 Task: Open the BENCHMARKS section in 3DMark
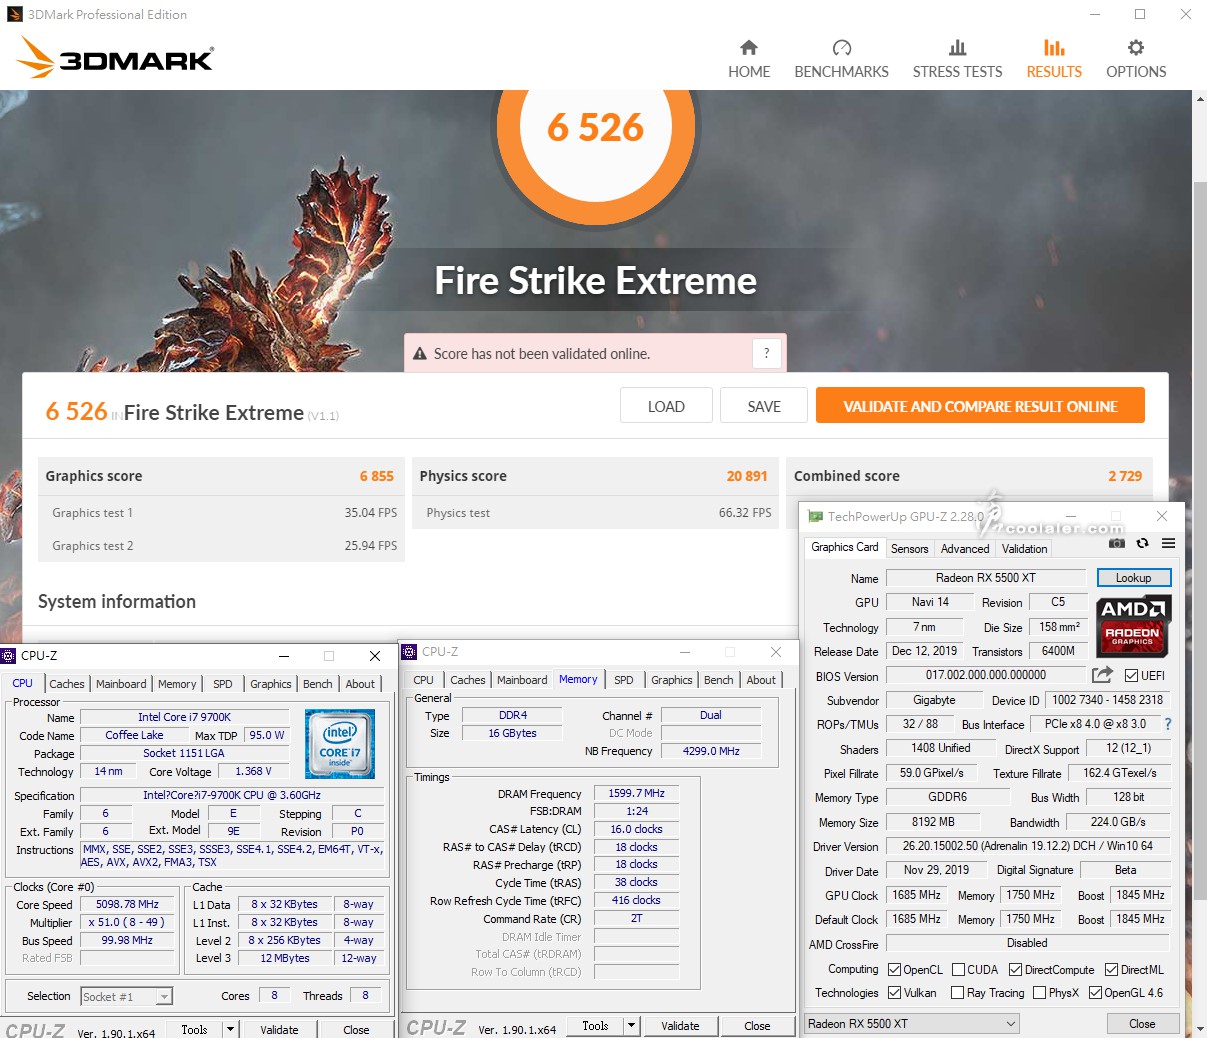(x=841, y=59)
